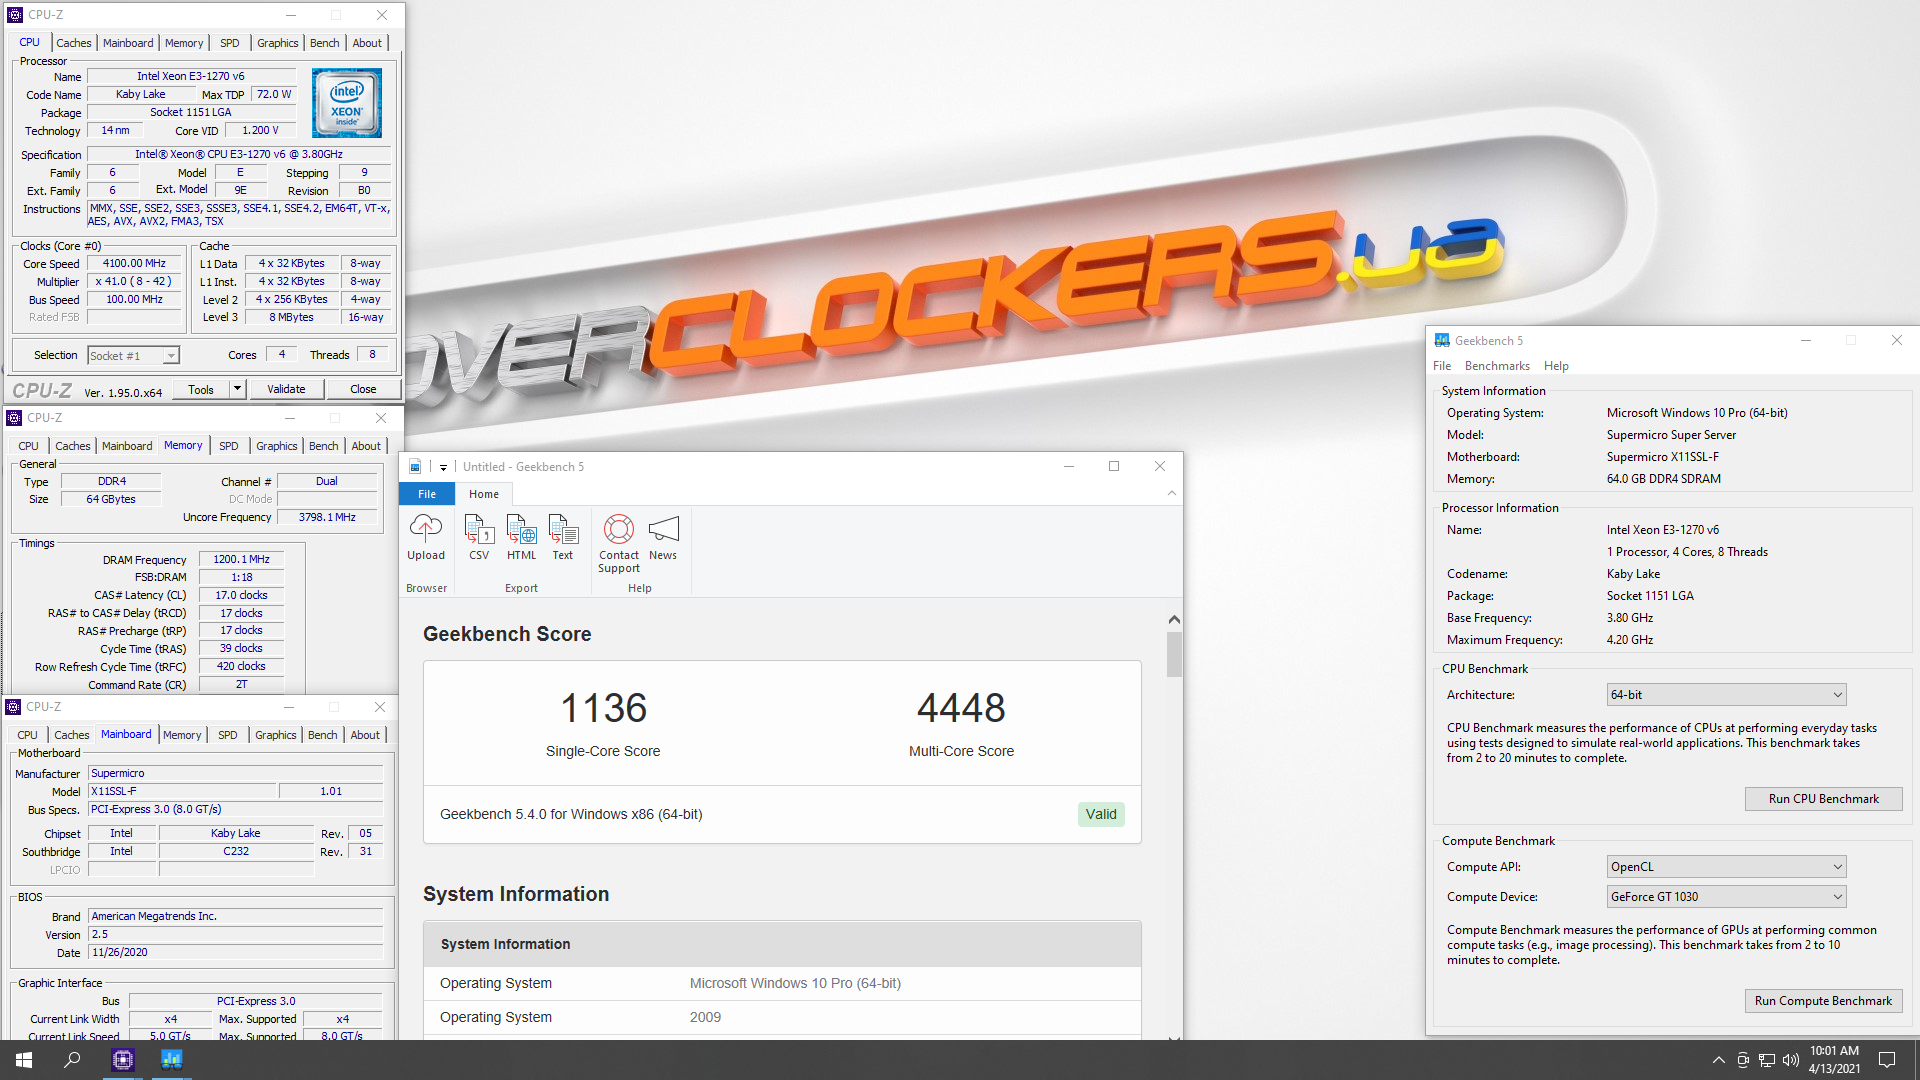Click the Southbridge C232 value
The width and height of the screenshot is (1920, 1080).
pyautogui.click(x=236, y=852)
